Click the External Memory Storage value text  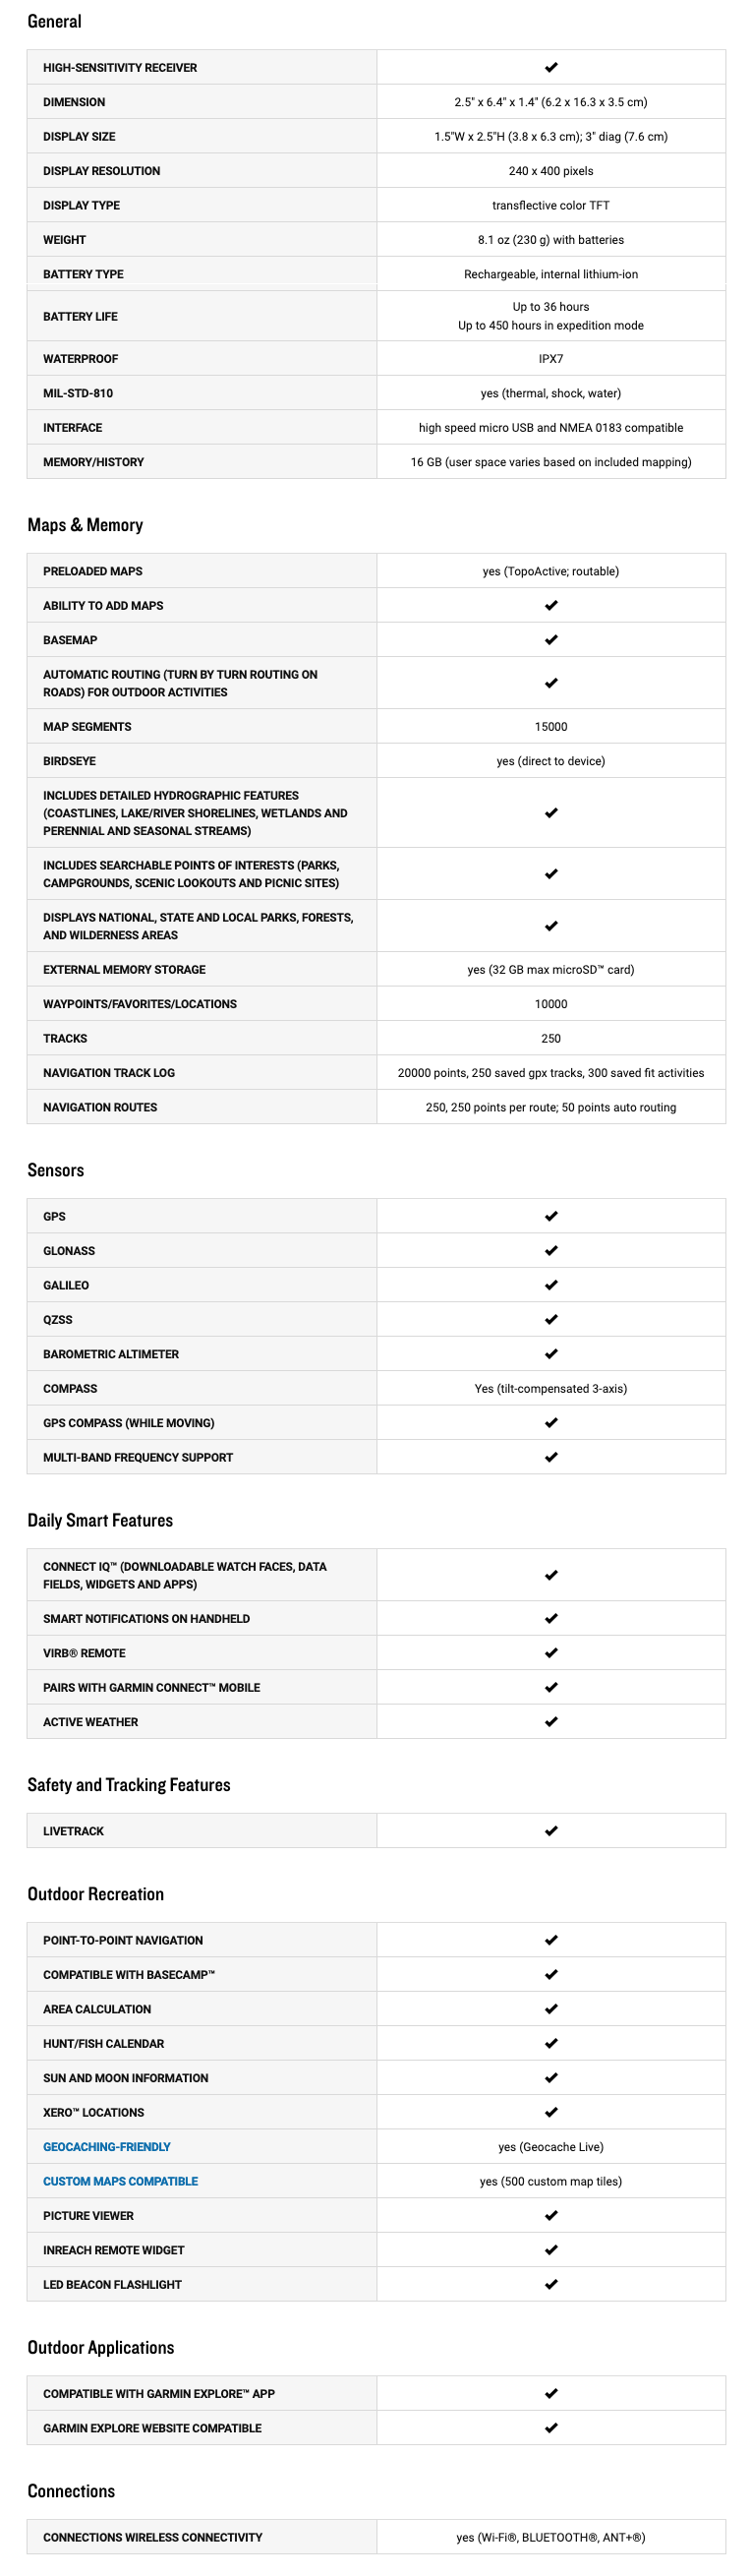tap(550, 969)
